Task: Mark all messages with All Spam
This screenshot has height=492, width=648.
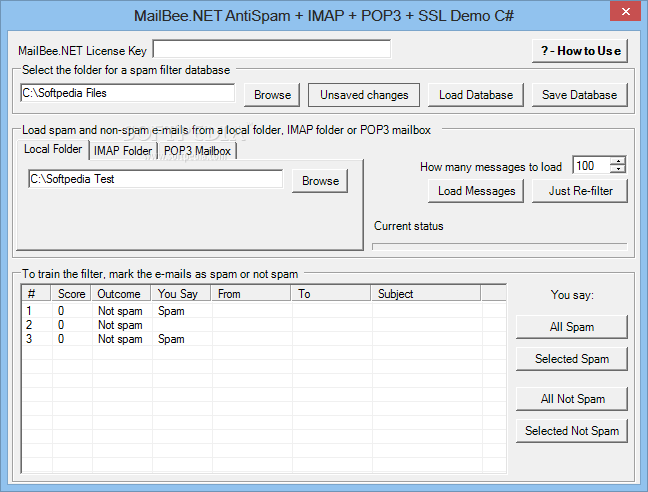Action: click(572, 327)
